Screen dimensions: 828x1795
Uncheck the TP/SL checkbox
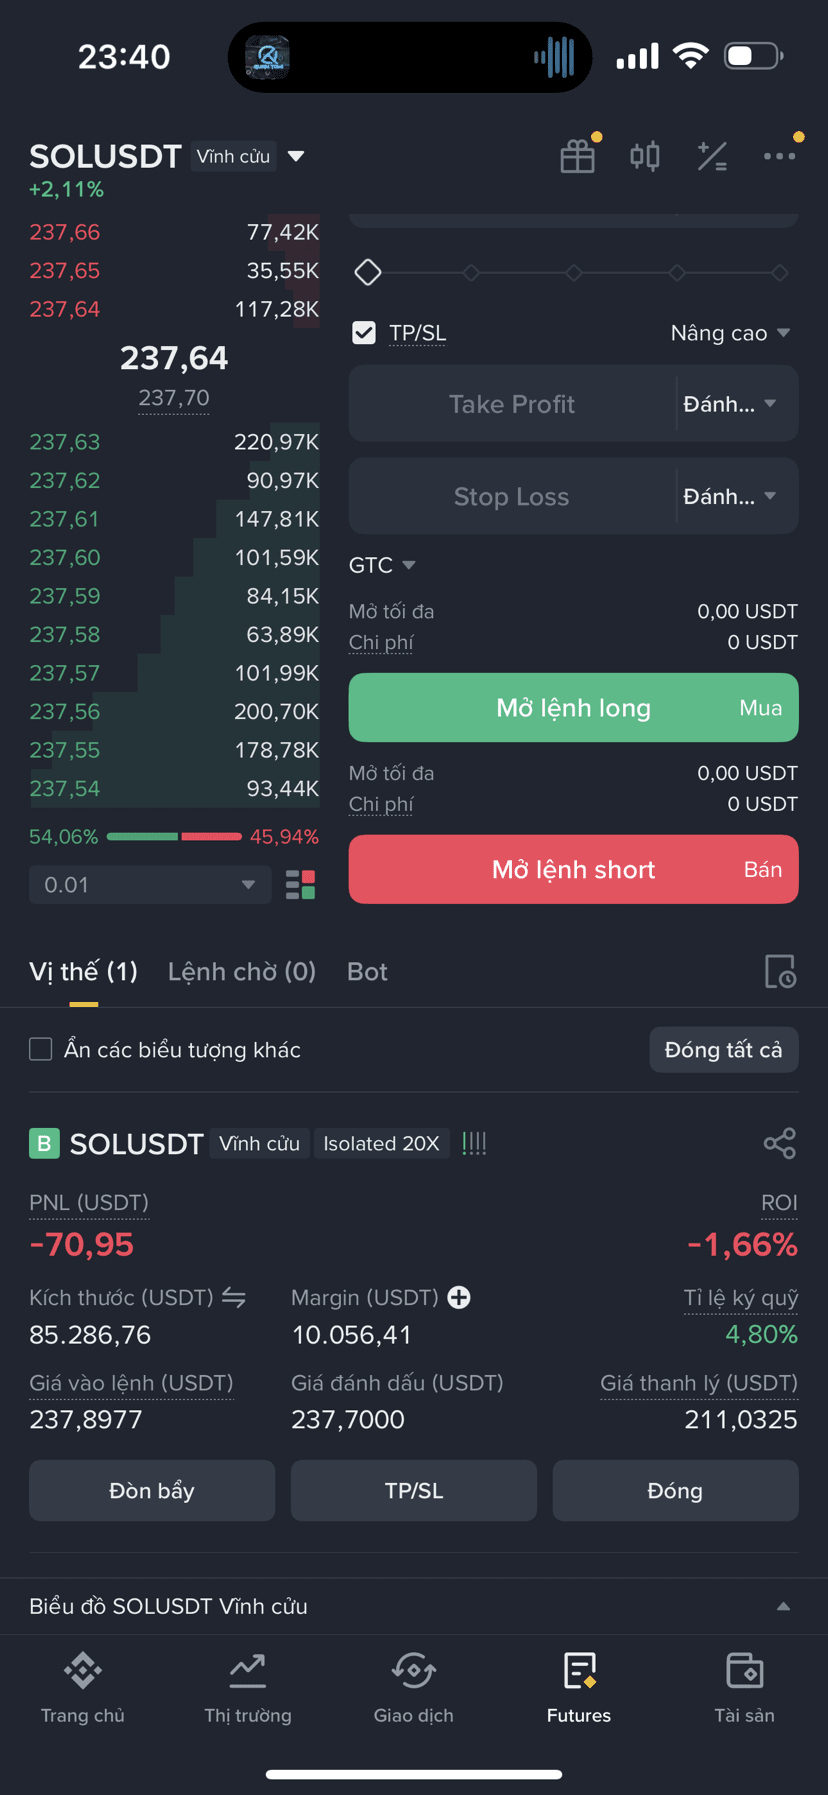tap(364, 333)
